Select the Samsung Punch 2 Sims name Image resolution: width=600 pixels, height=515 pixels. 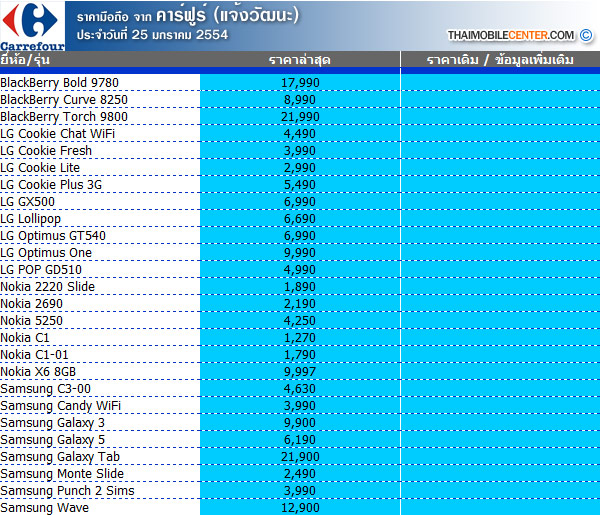point(67,491)
